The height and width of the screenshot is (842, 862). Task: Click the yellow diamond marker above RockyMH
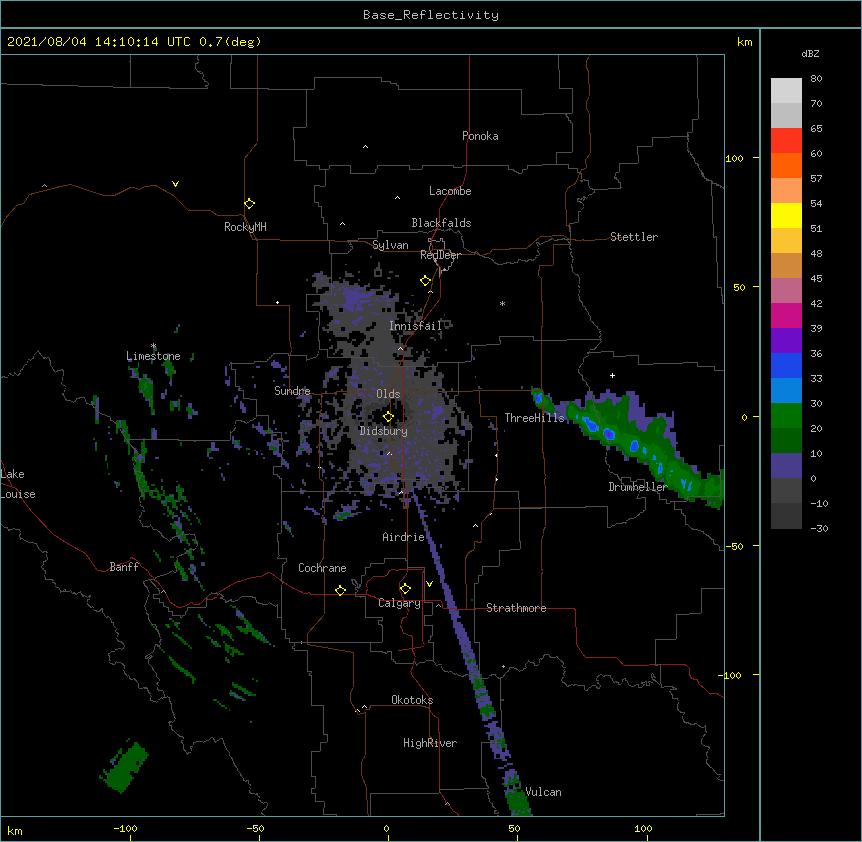[250, 204]
